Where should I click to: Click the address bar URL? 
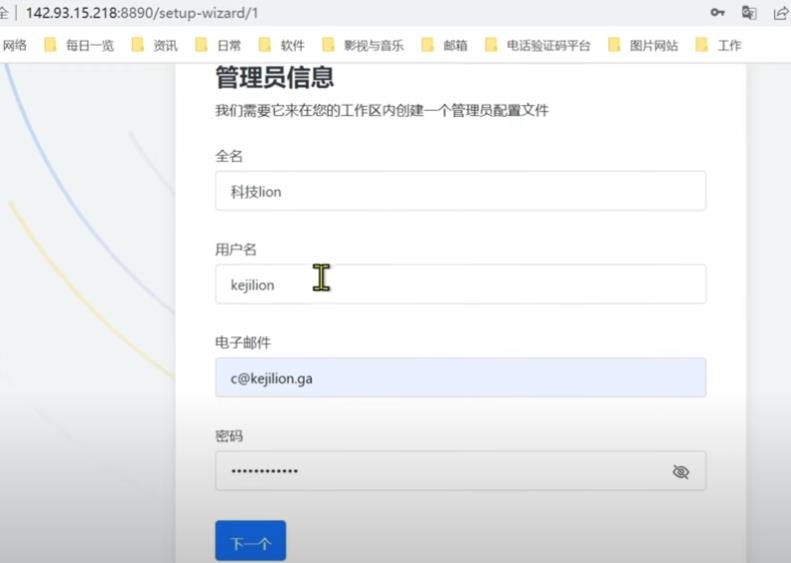[x=142, y=13]
